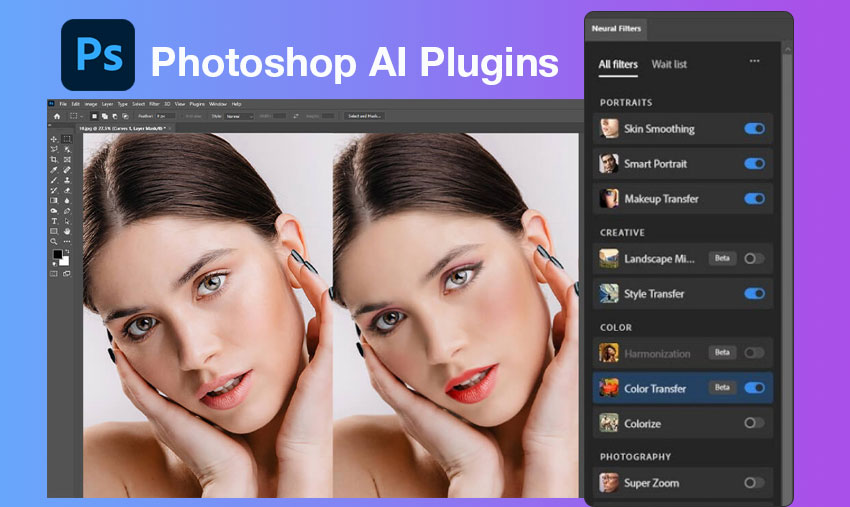The height and width of the screenshot is (507, 850).
Task: Disable the Makeup Transfer toggle
Action: click(x=754, y=198)
